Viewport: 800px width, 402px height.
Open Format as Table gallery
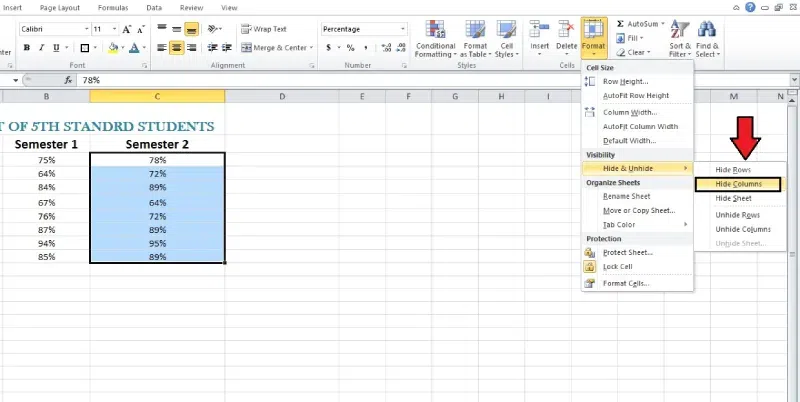click(476, 39)
